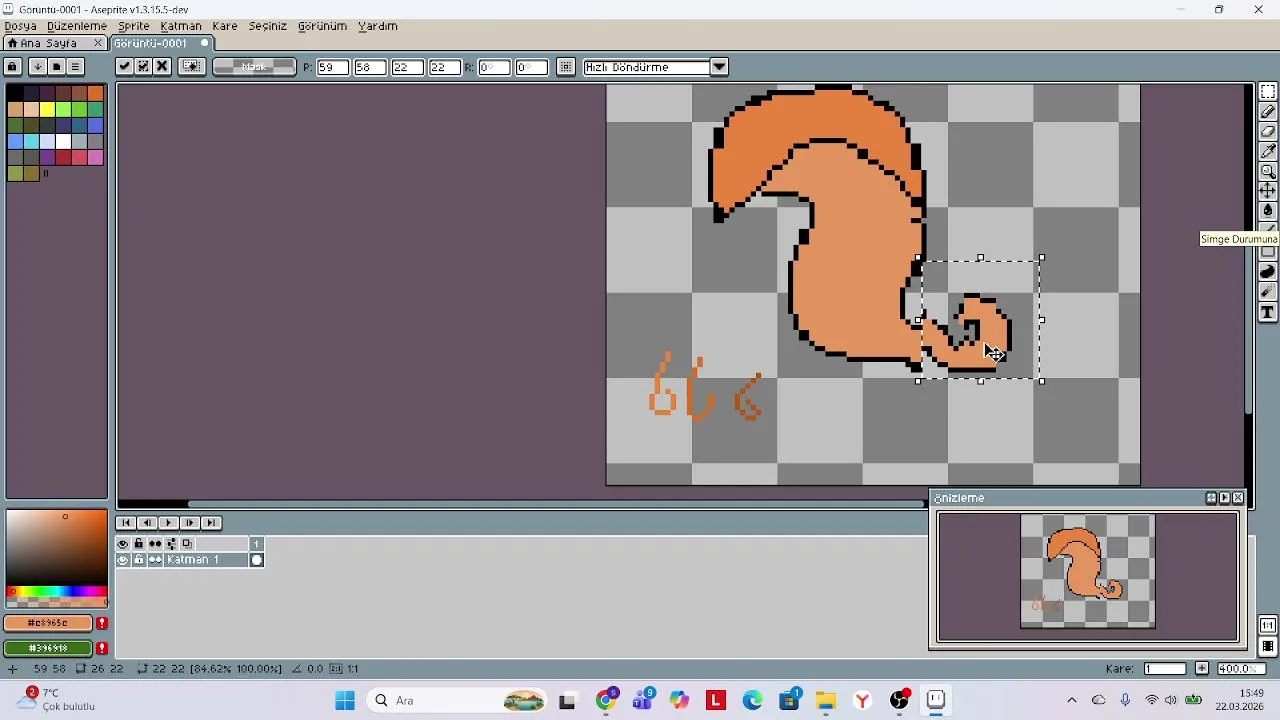The image size is (1280, 720).
Task: Play the animation in timeline
Action: [x=168, y=523]
